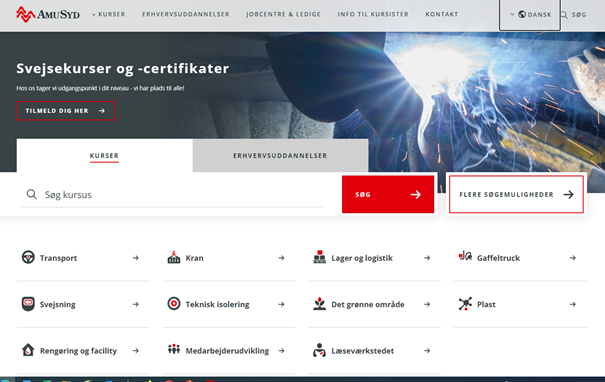Open the Gaffeltruck course category link

point(520,258)
